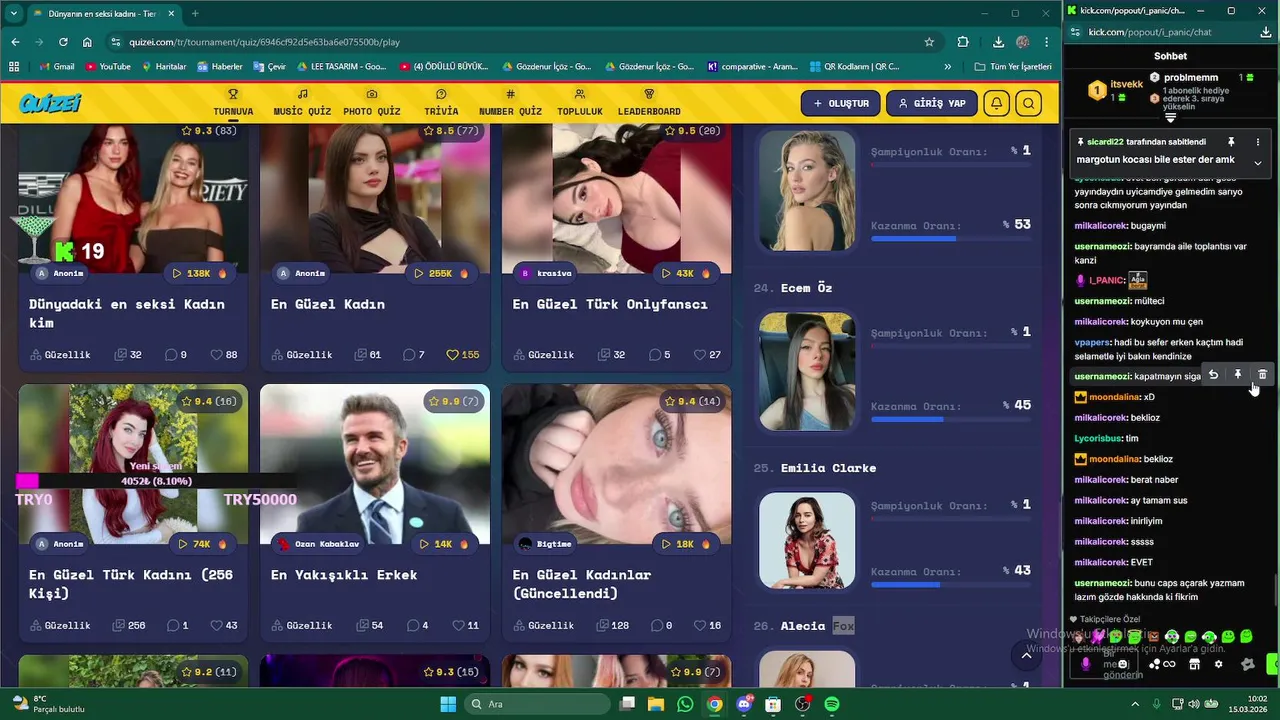Viewport: 1280px width, 720px height.
Task: Open Photo Quiz menu item
Action: click(x=372, y=103)
